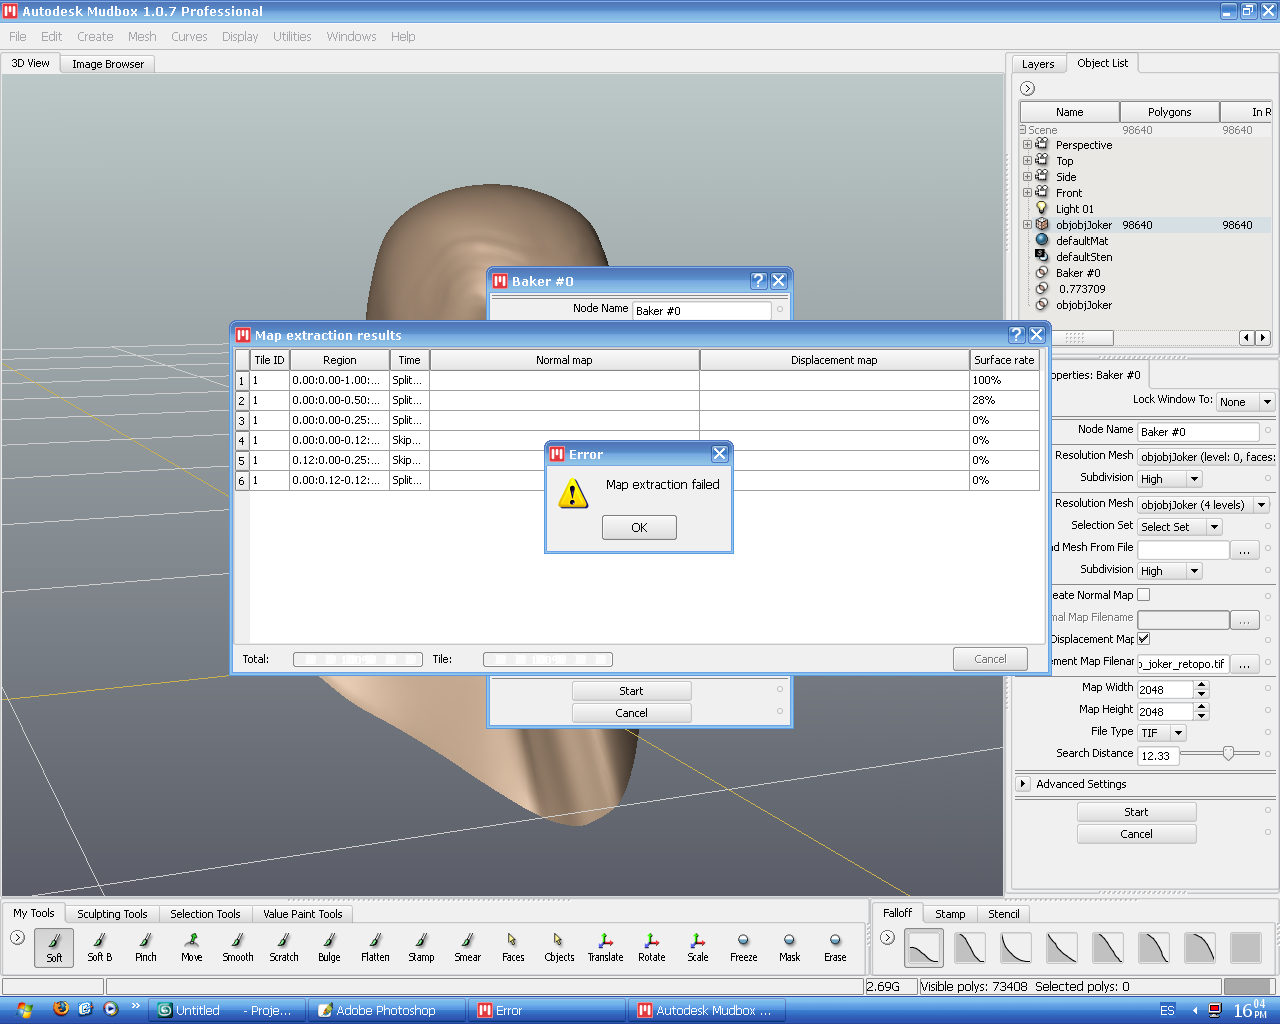
Task: Expand the Side camera node
Action: pos(1027,177)
